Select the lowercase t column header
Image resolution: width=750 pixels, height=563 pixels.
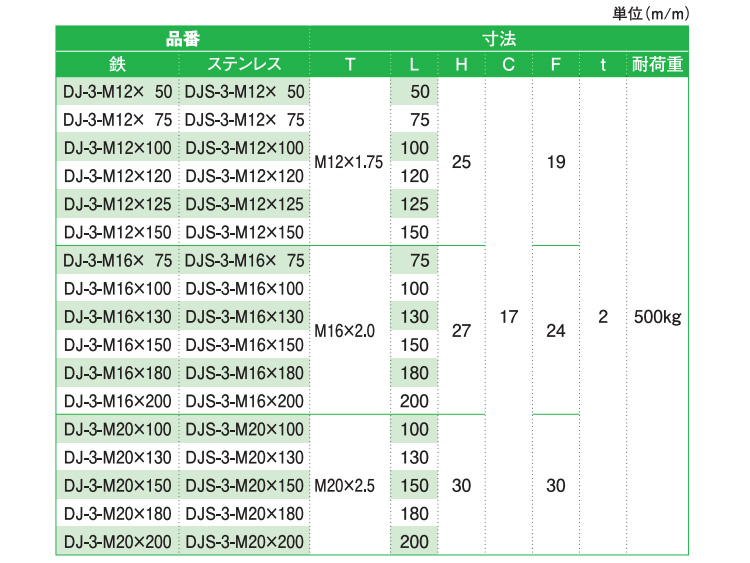click(x=603, y=64)
